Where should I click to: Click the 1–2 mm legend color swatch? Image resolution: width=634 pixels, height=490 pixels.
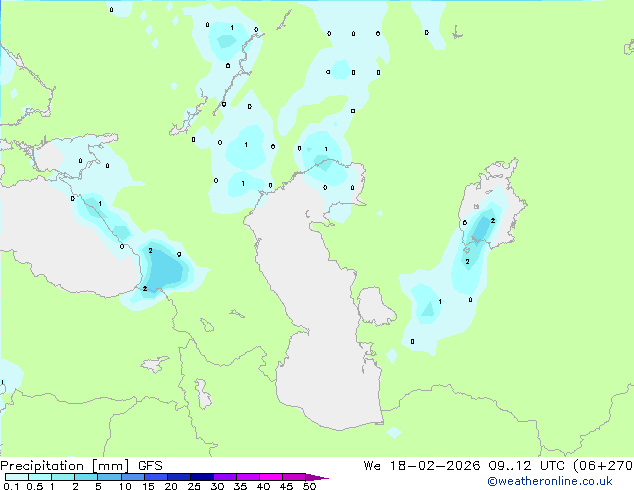(x=63, y=477)
